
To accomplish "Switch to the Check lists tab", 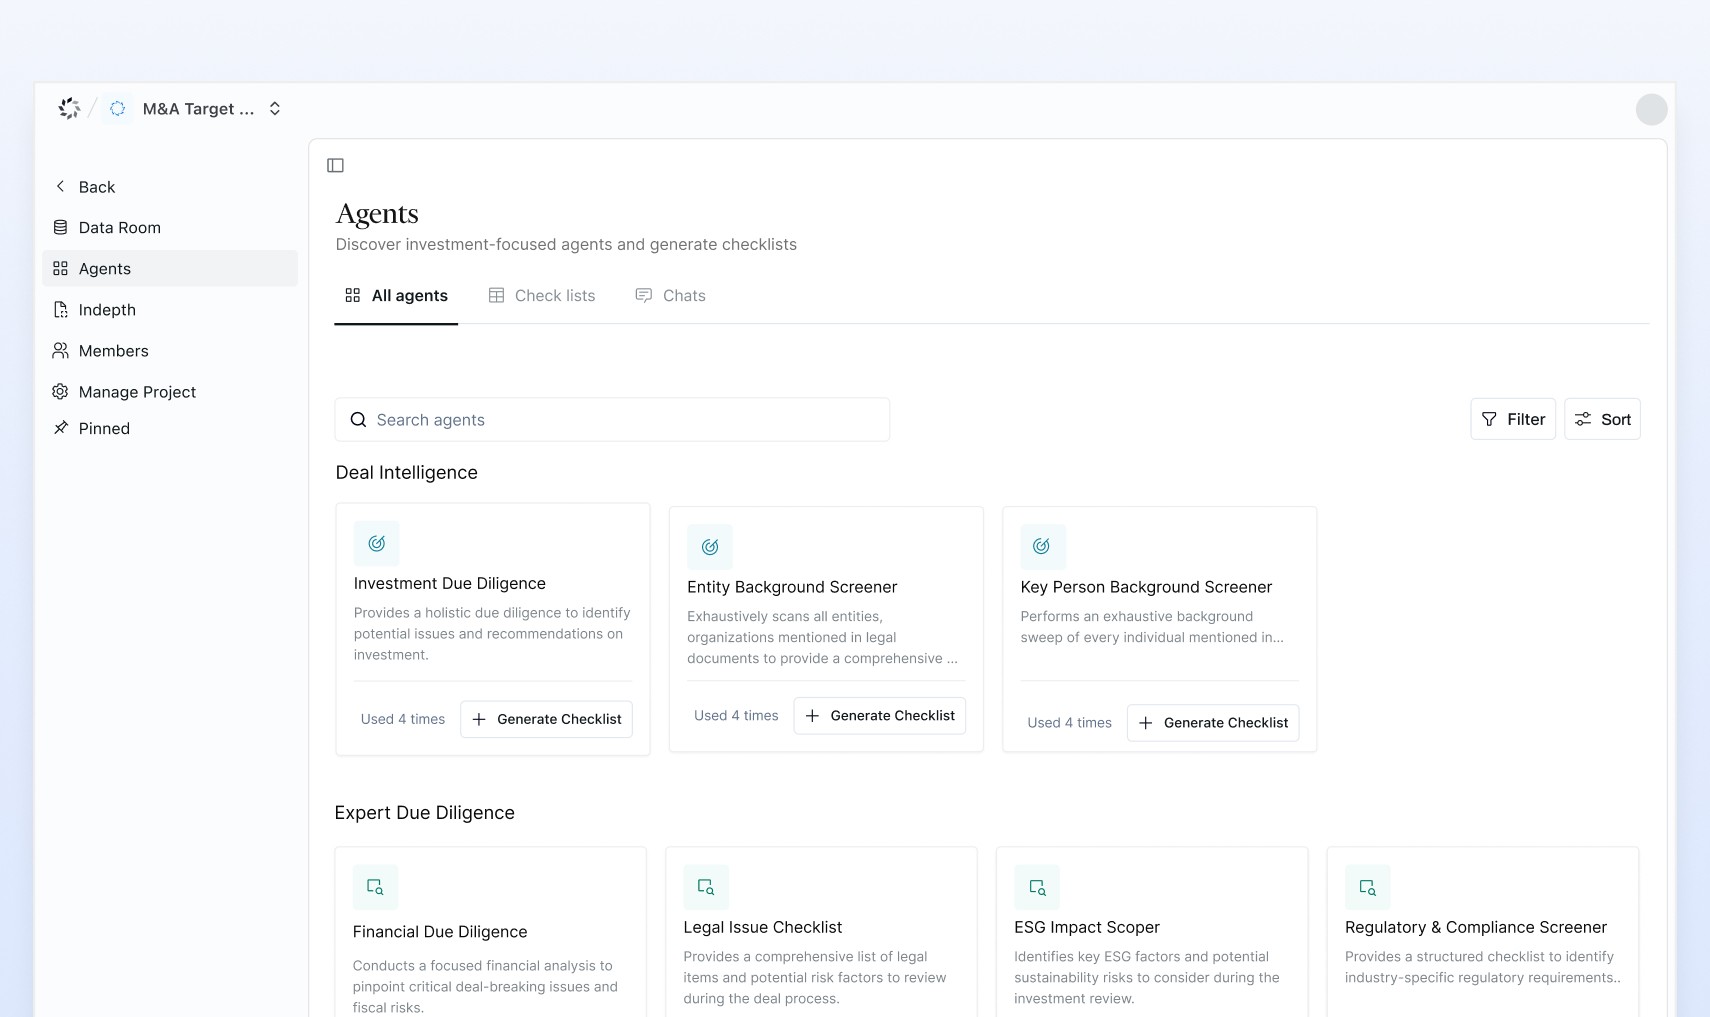I will pos(542,296).
